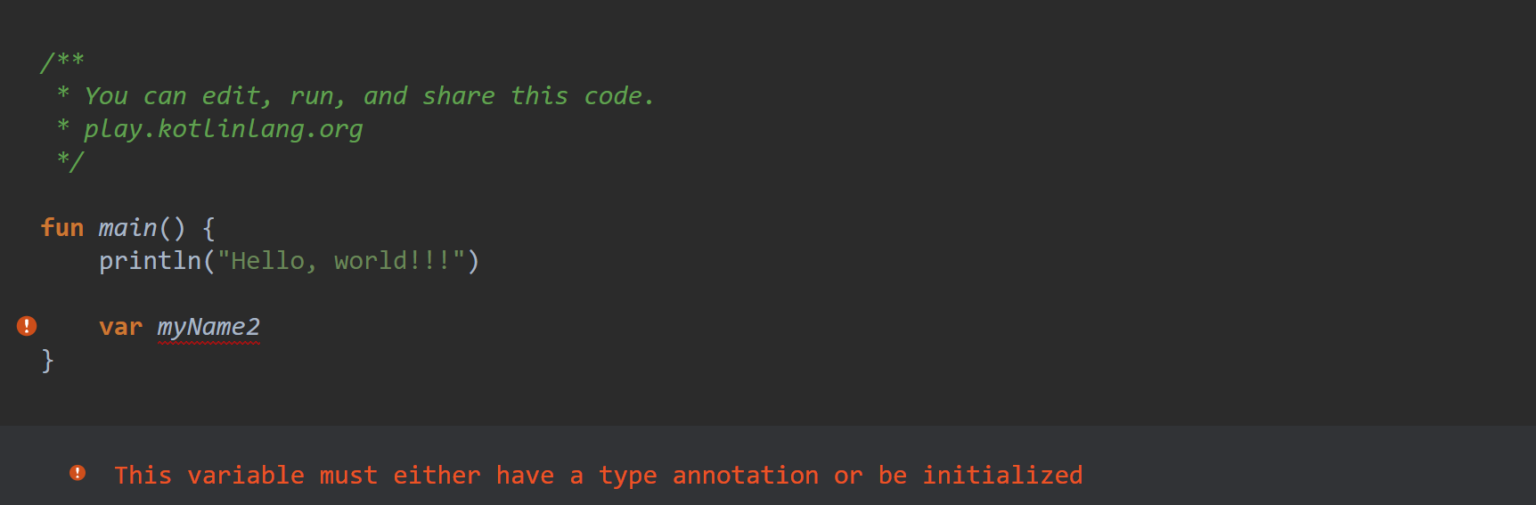
Task: Click the var keyword
Action: (x=120, y=327)
